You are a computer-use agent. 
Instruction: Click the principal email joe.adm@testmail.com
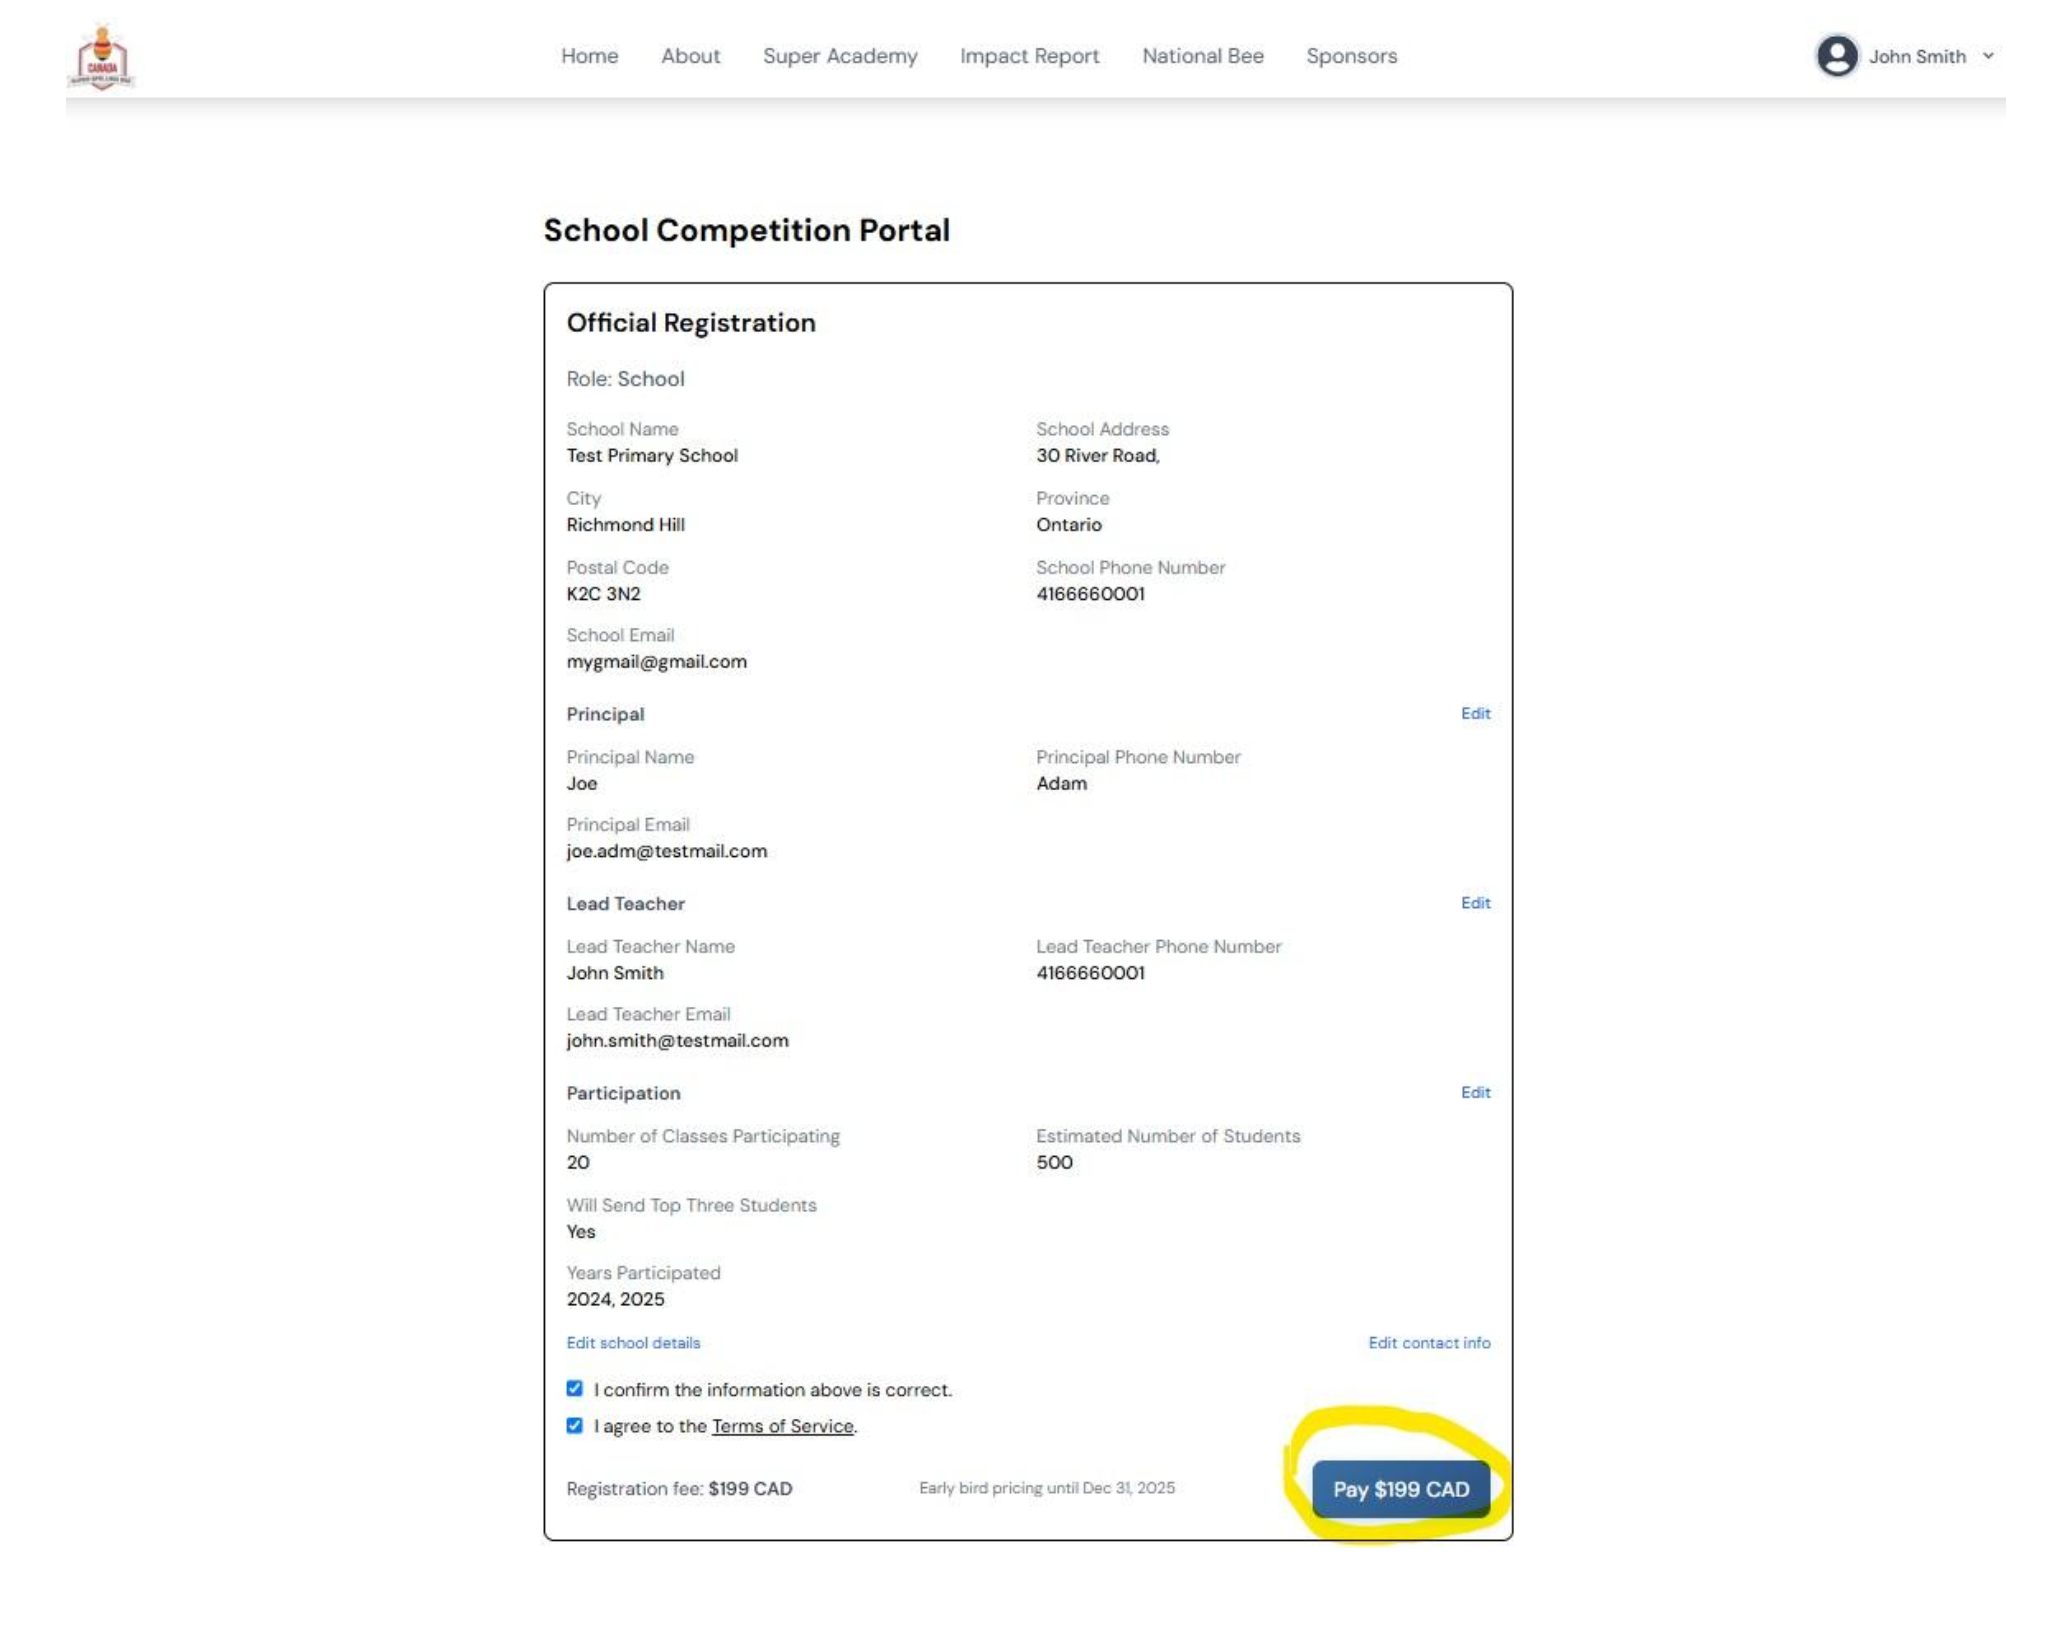[667, 851]
